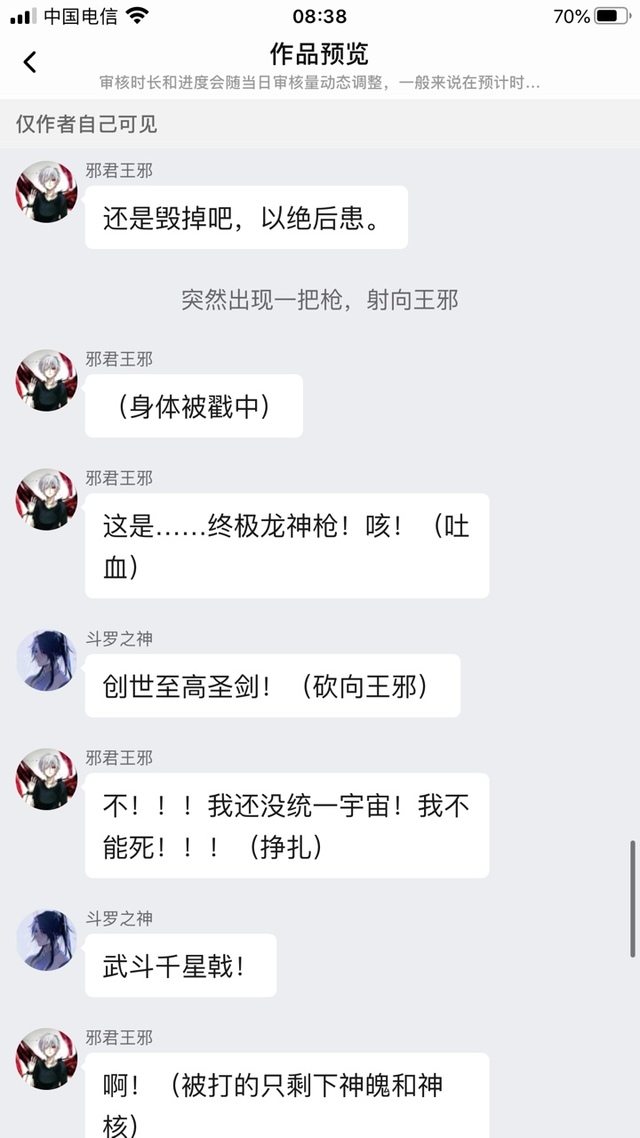640x1138 pixels.
Task: Tap the battery icon in status bar
Action: tap(612, 16)
